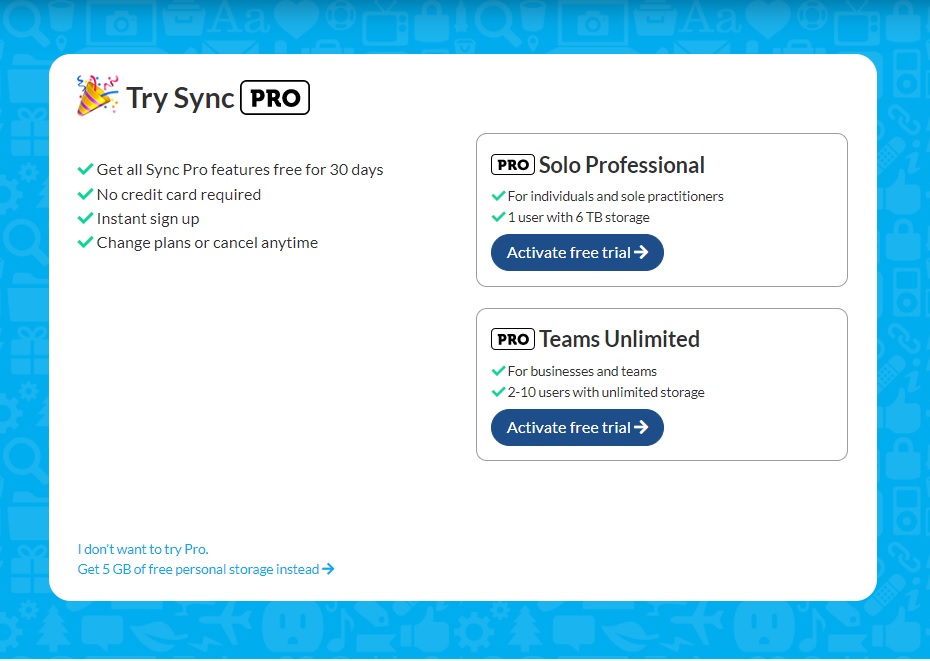This screenshot has width=930, height=661.
Task: Click the checkmark beside 'For individuals and sole practitioners'
Action: pos(498,196)
